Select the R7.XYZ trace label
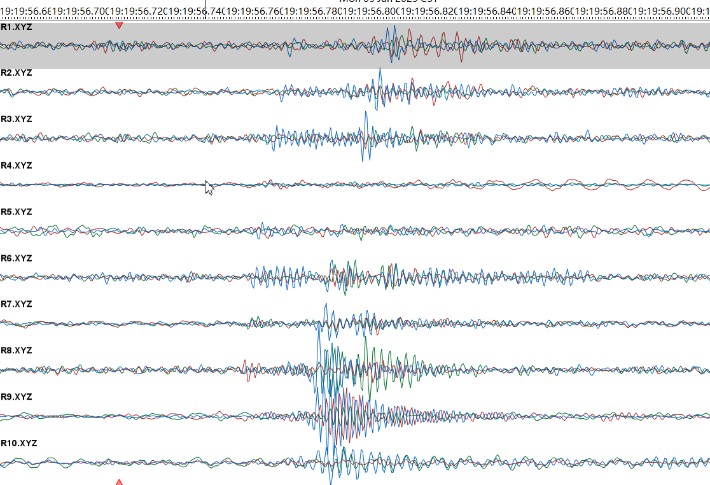710x485 pixels. click(x=17, y=304)
